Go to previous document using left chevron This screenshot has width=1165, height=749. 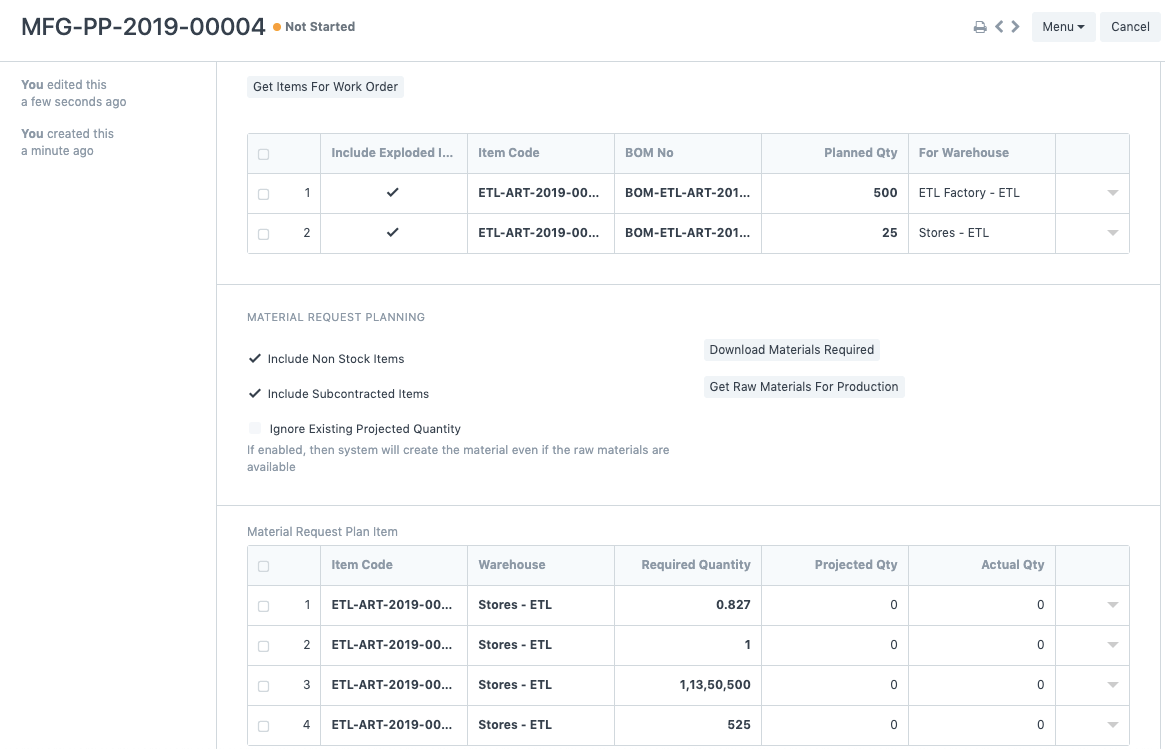pyautogui.click(x=999, y=27)
